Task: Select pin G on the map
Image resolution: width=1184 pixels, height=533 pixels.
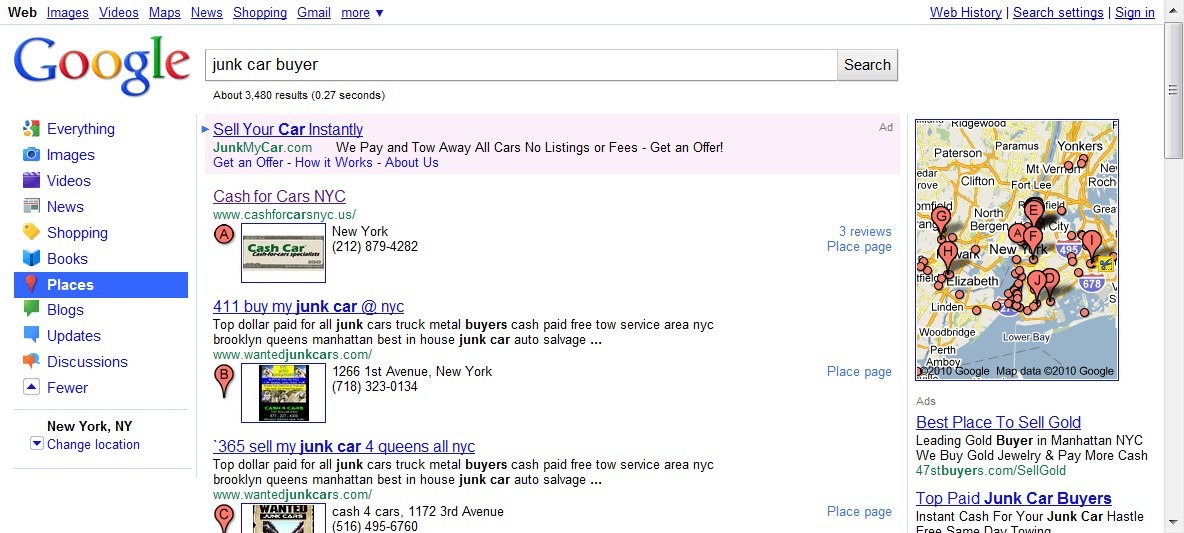Action: click(940, 218)
